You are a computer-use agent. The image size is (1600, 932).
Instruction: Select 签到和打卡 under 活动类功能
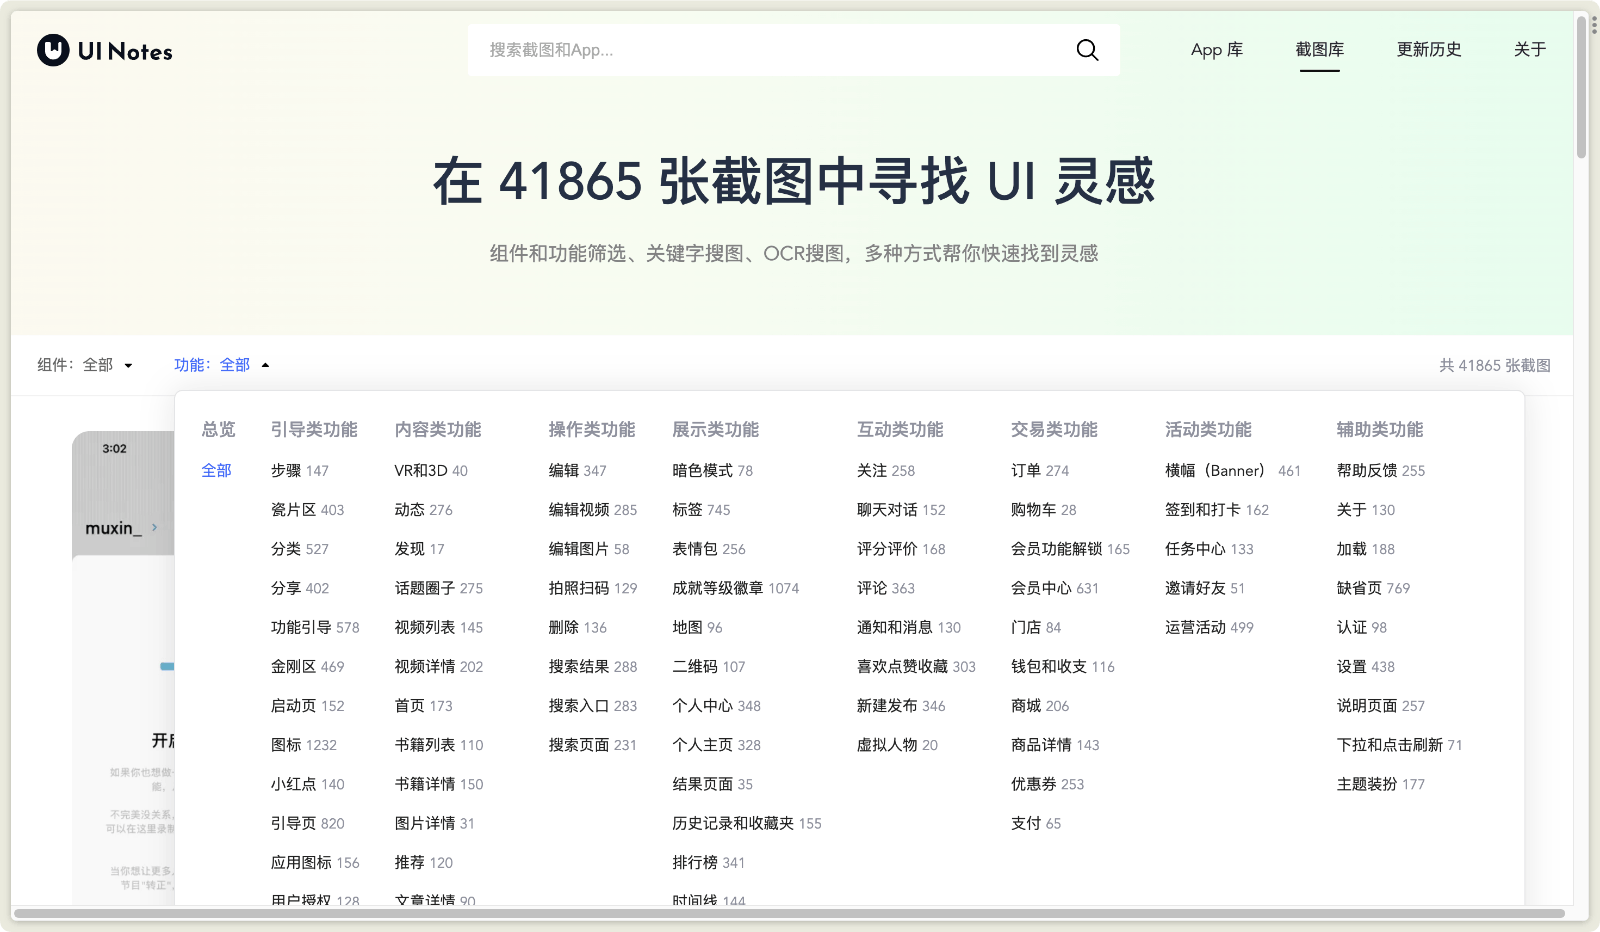pyautogui.click(x=1205, y=509)
